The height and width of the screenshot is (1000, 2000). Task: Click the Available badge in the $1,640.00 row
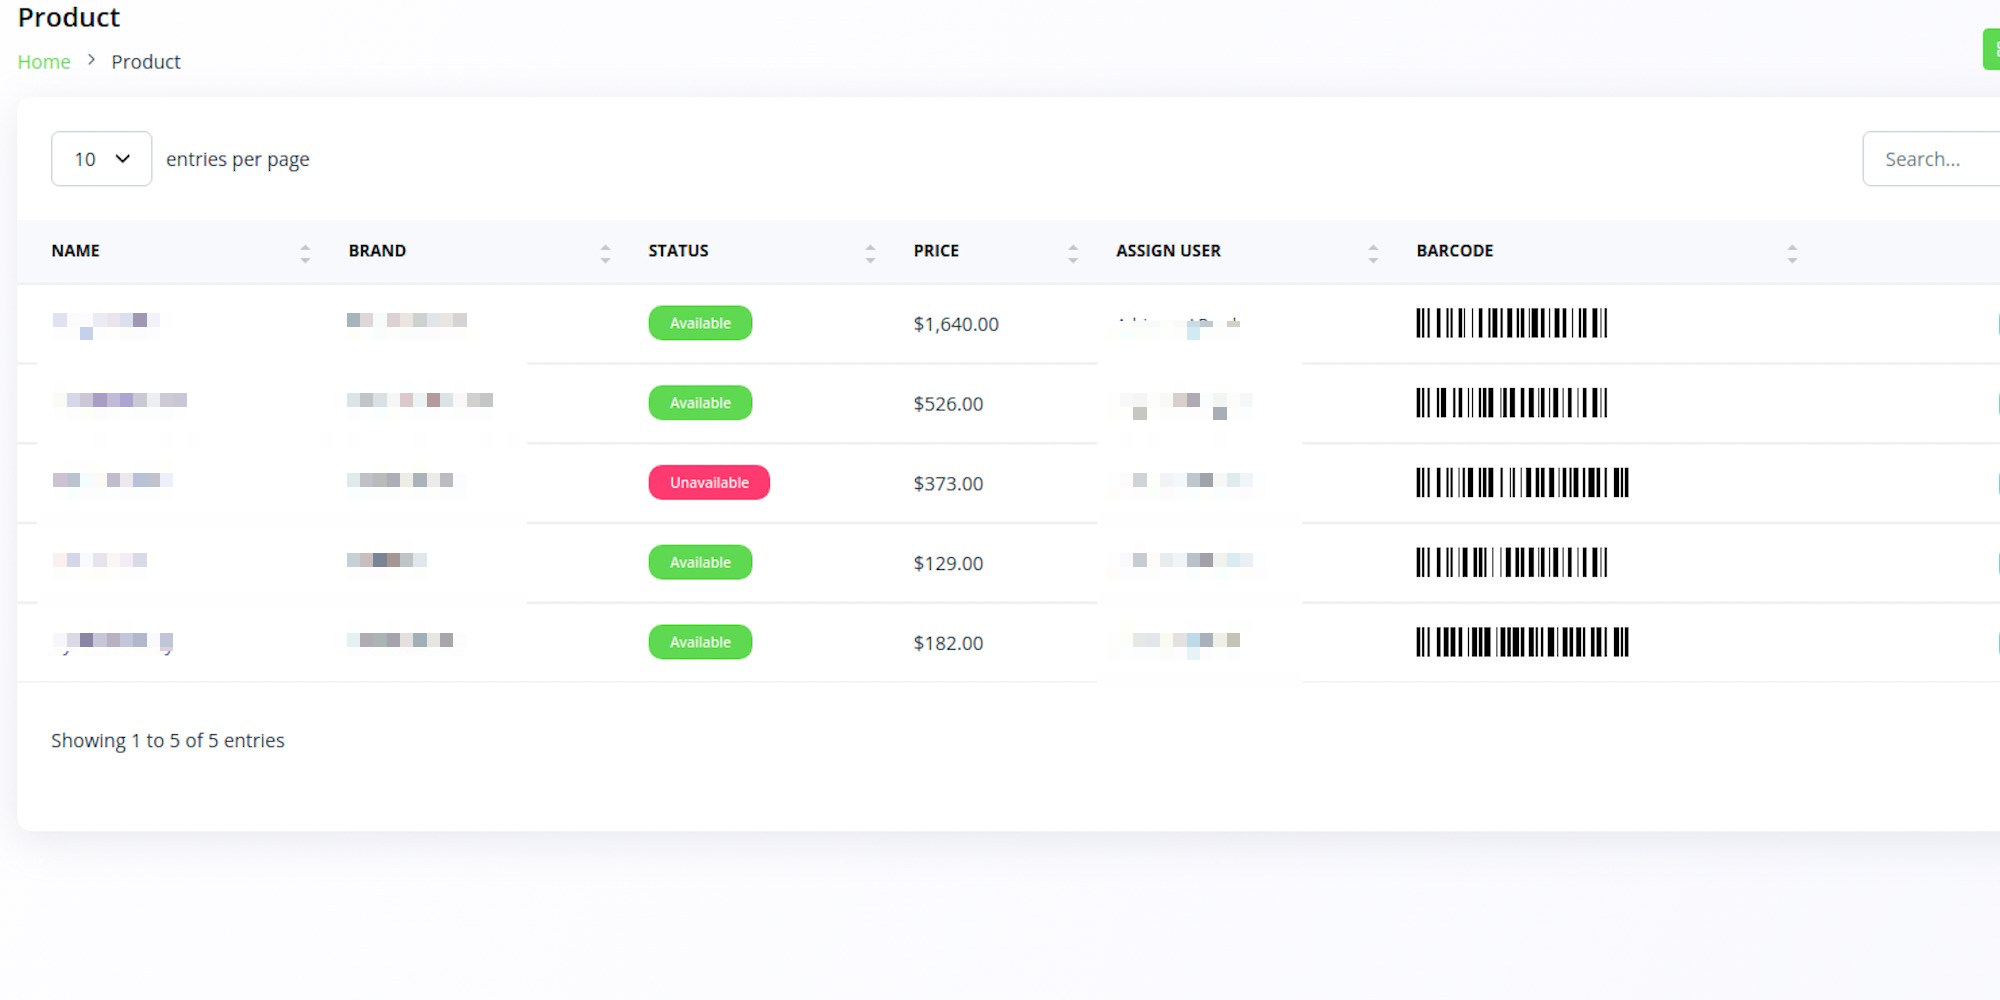coord(700,323)
